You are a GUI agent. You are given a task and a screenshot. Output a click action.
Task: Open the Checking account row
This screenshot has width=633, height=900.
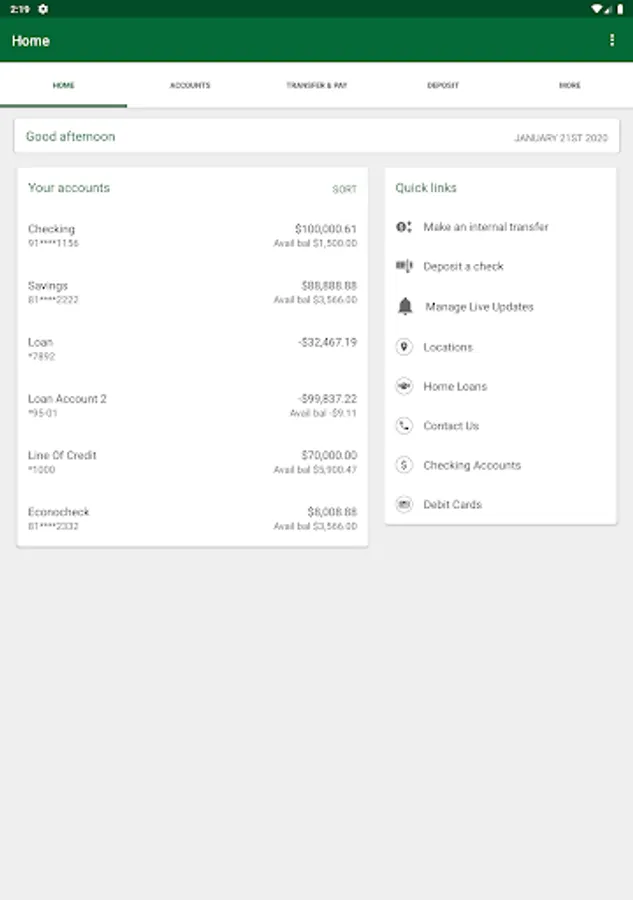[x=192, y=236]
